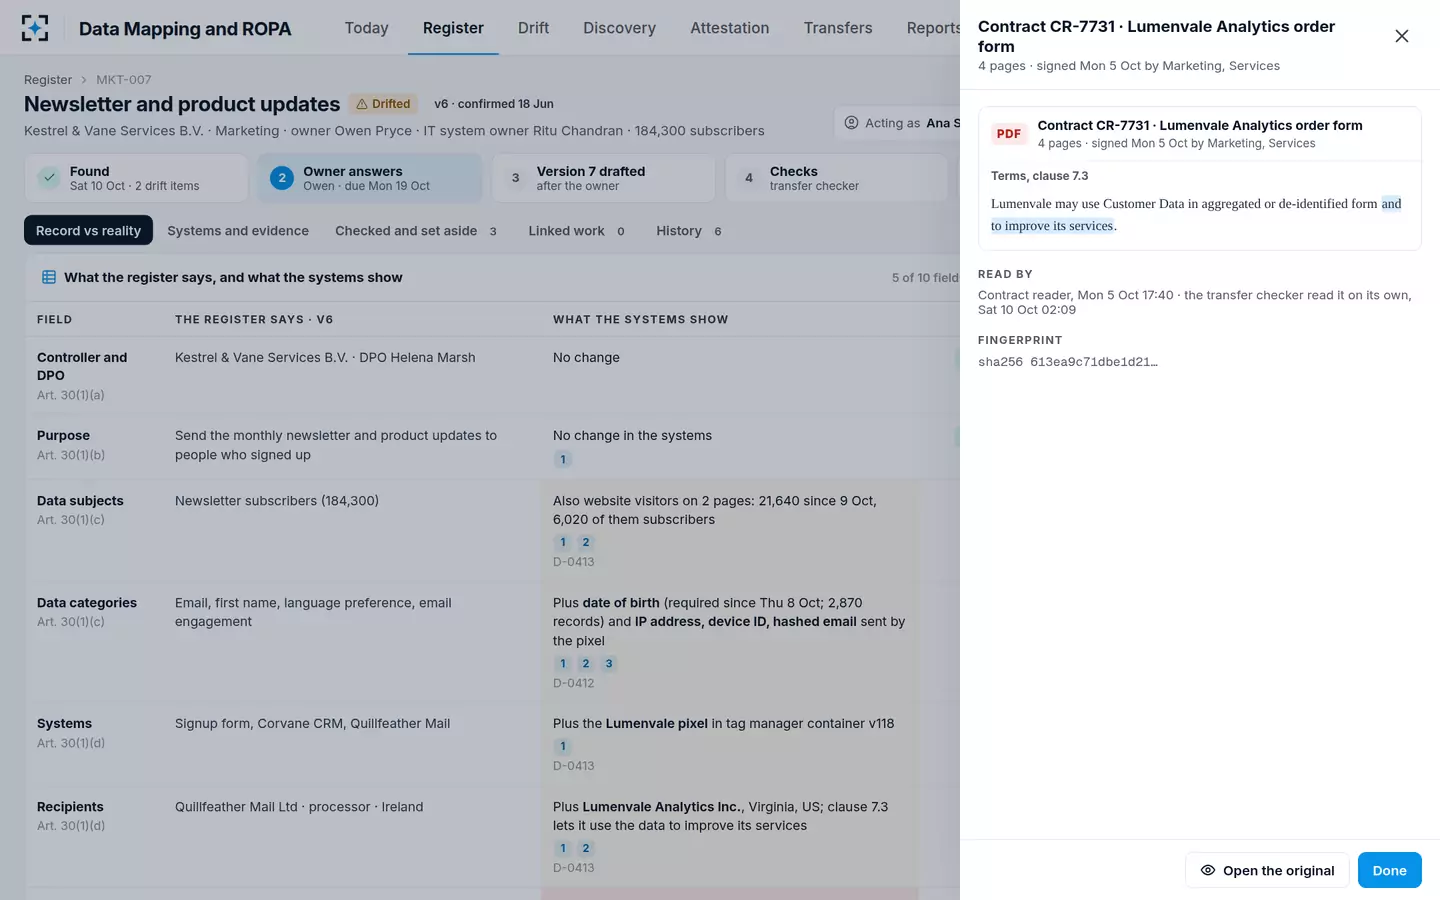The image size is (1440, 900).
Task: Click the PDF badge on the contract card
Action: [1009, 134]
